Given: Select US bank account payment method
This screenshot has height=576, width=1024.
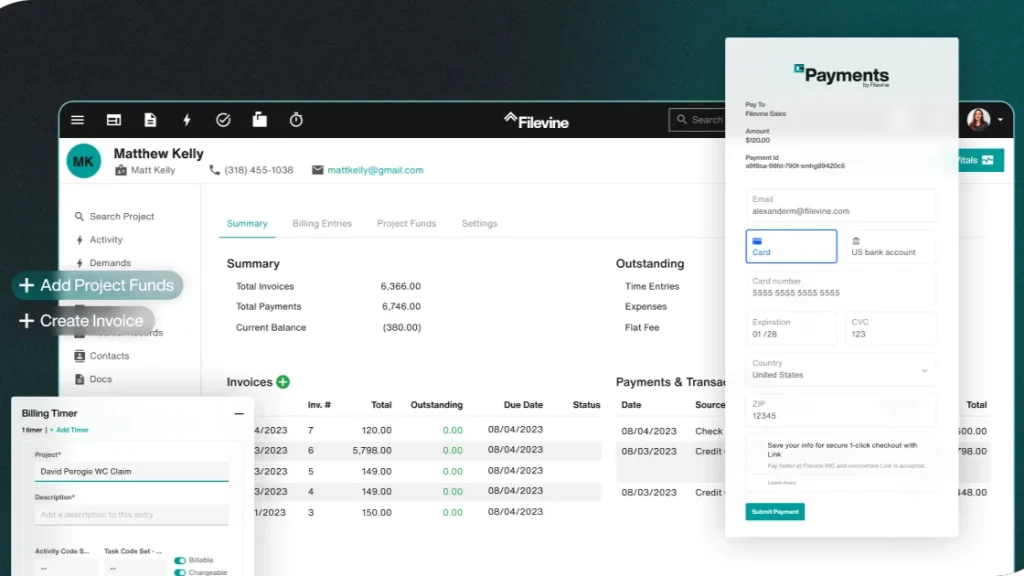Looking at the screenshot, I should pos(889,246).
